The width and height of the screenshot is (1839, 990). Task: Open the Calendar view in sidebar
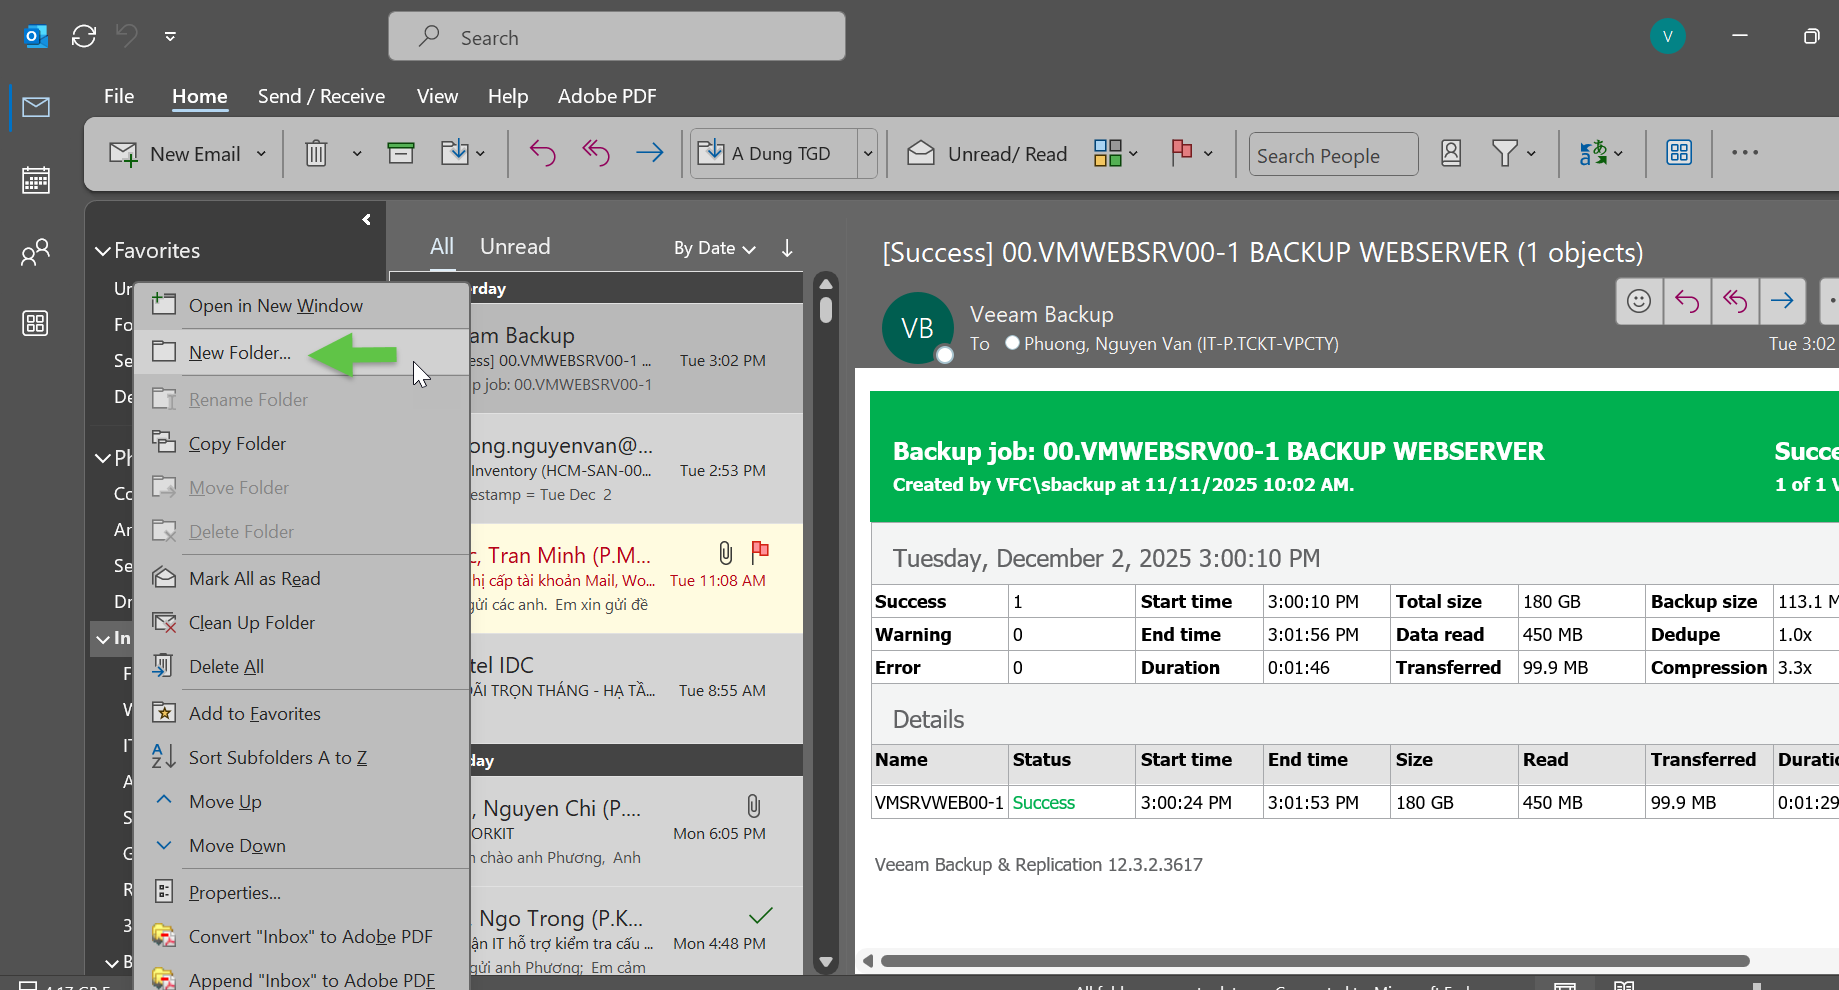[x=36, y=180]
